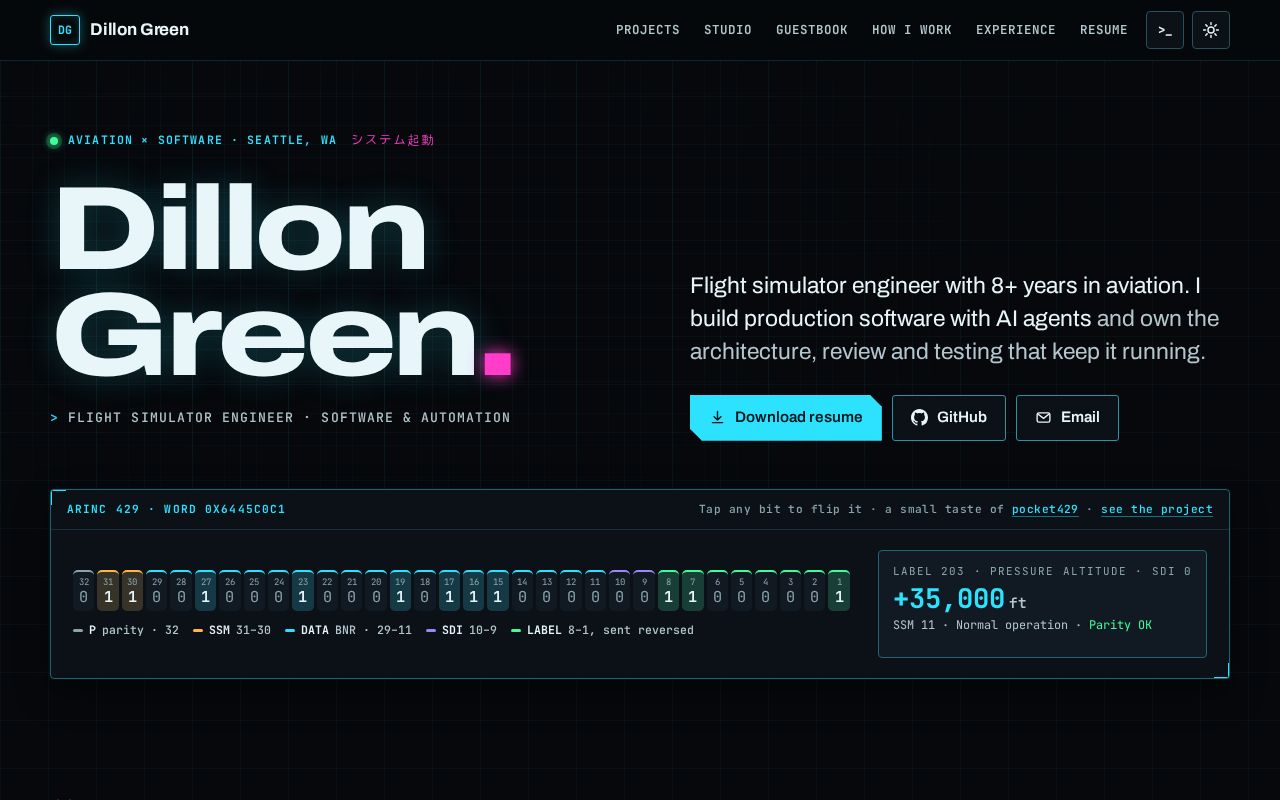Follow the 'see the project' link

[x=1157, y=510]
